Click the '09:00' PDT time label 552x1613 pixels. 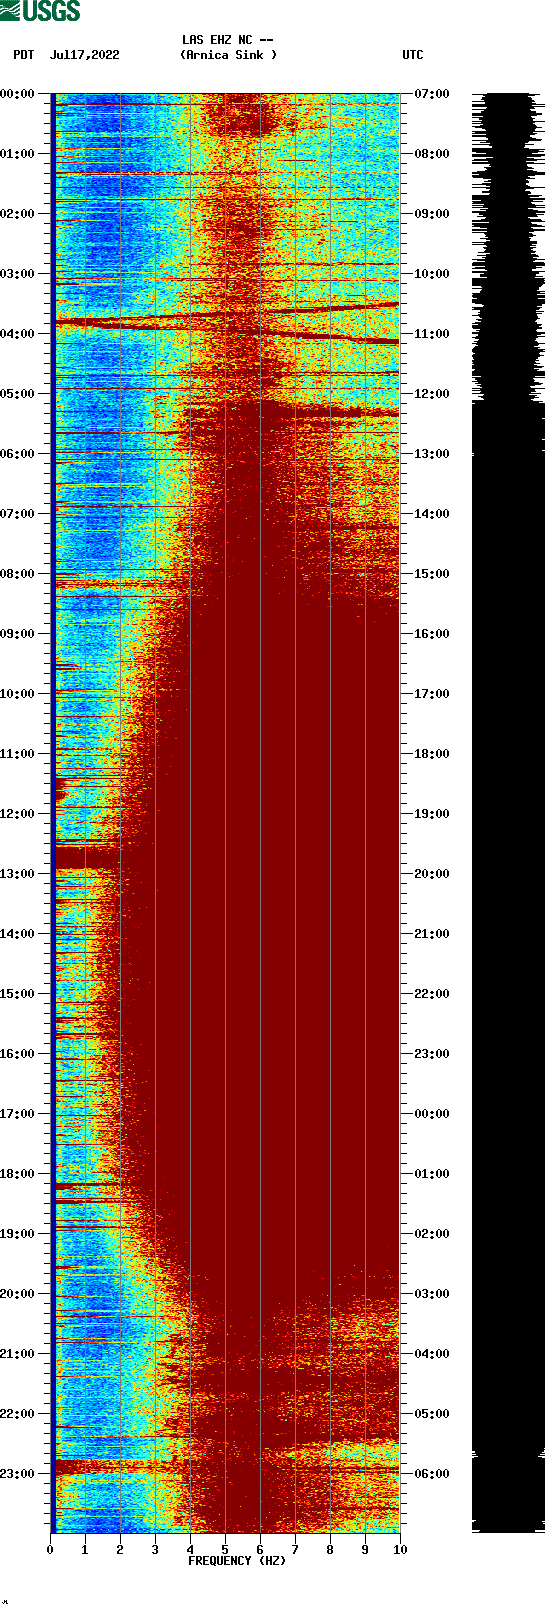(x=18, y=634)
